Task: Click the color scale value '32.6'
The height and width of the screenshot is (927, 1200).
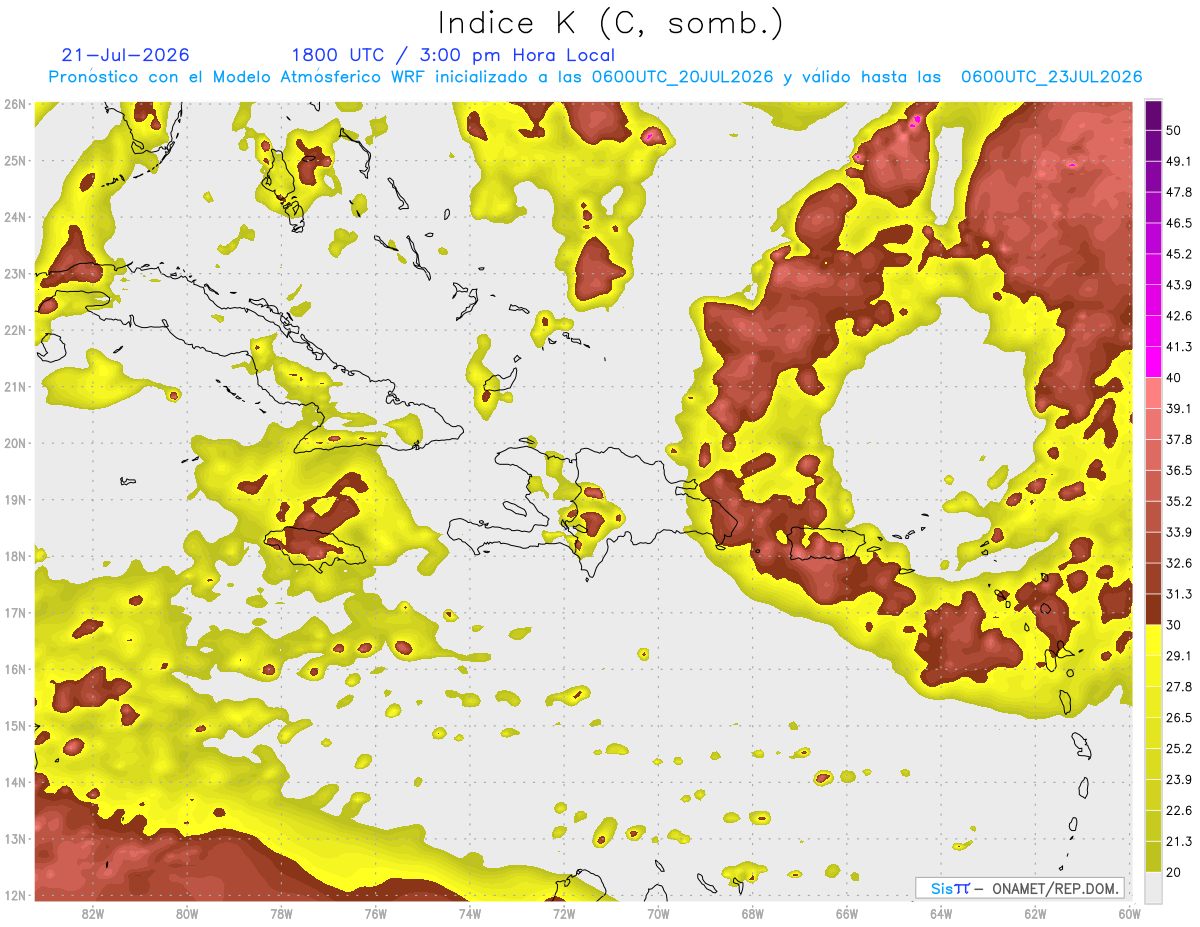Action: (x=1179, y=563)
